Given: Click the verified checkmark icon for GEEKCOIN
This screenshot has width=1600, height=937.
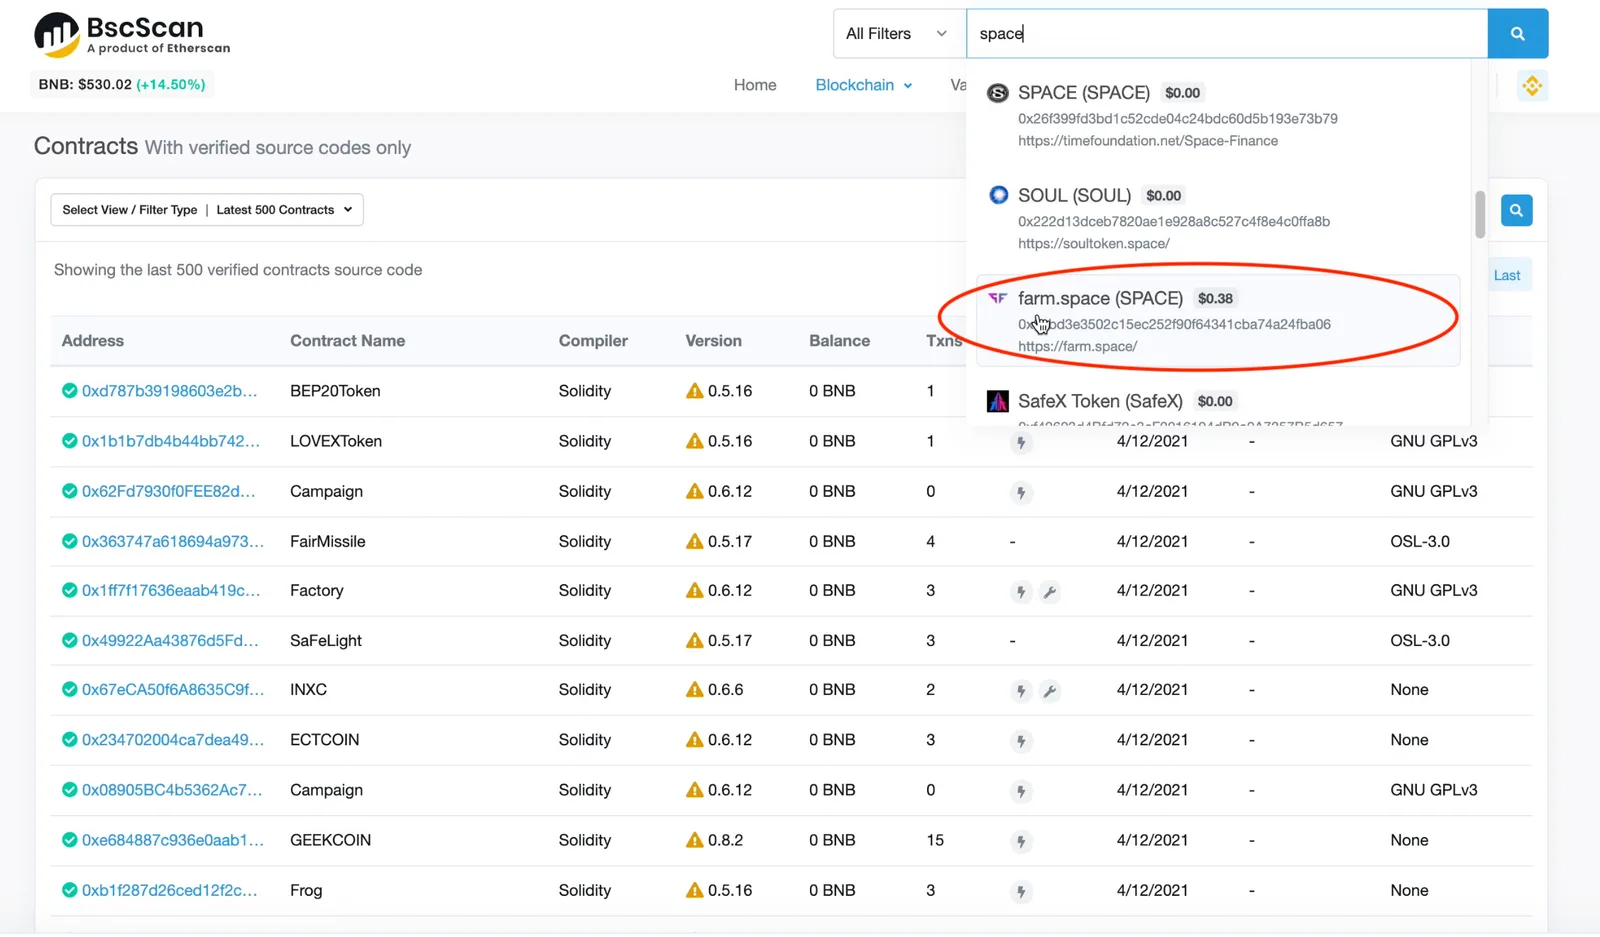Looking at the screenshot, I should click(x=69, y=840).
